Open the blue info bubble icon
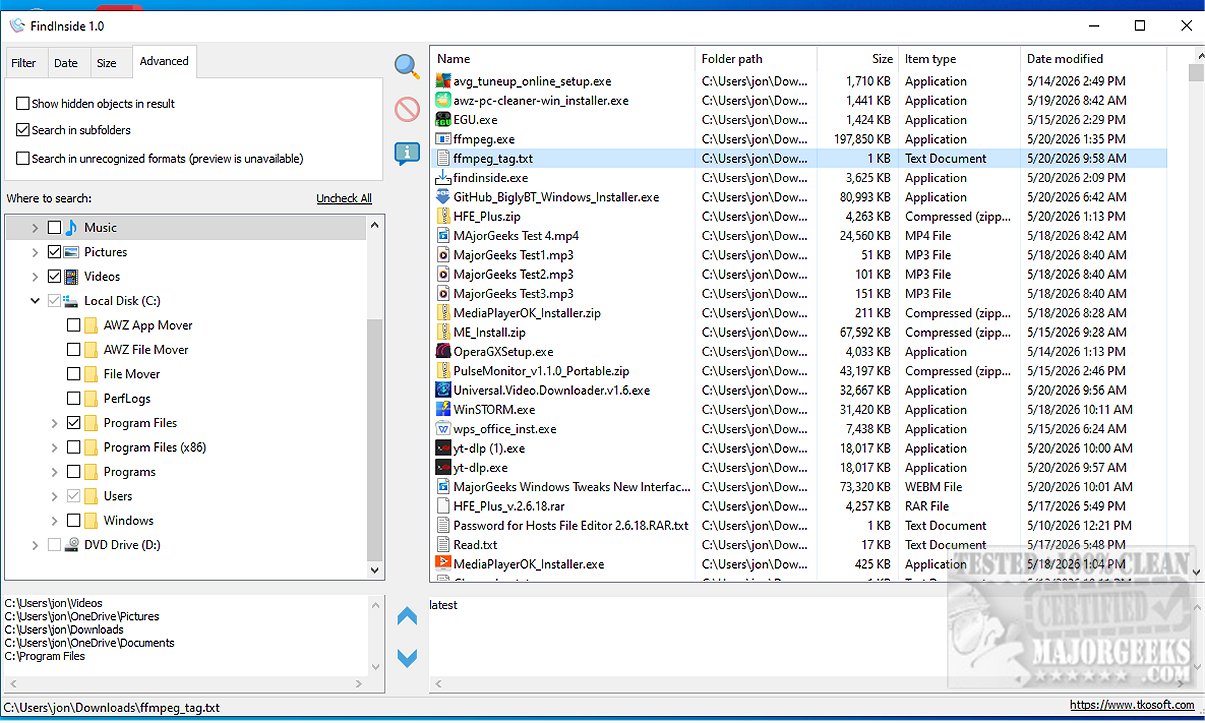This screenshot has width=1205, height=723. tap(407, 153)
